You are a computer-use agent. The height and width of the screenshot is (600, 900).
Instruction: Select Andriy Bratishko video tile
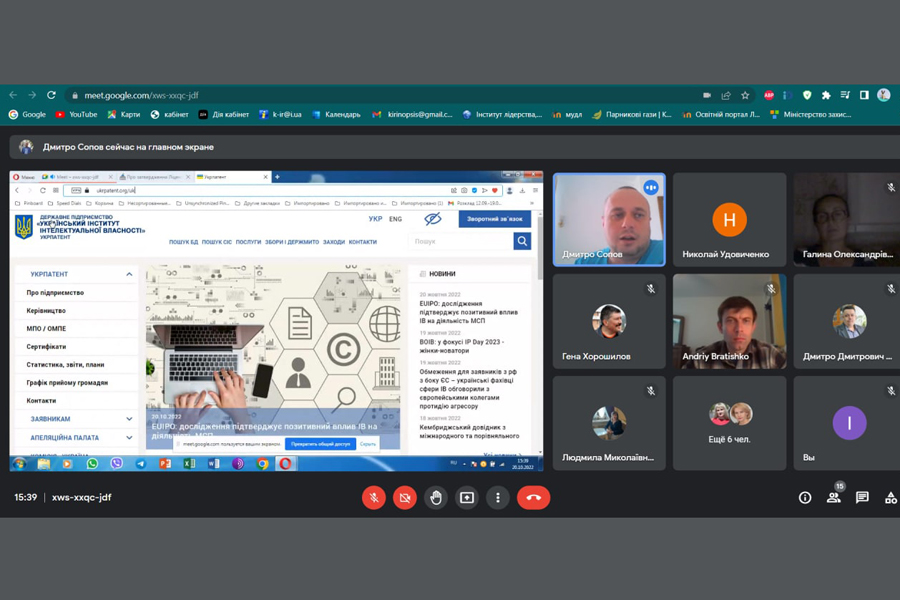click(730, 322)
